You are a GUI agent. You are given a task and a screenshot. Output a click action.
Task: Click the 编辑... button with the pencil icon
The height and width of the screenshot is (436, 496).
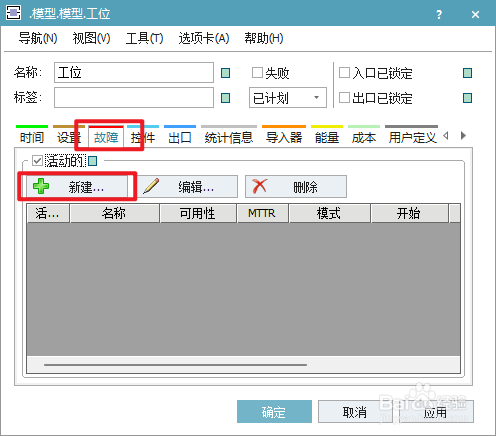(187, 186)
